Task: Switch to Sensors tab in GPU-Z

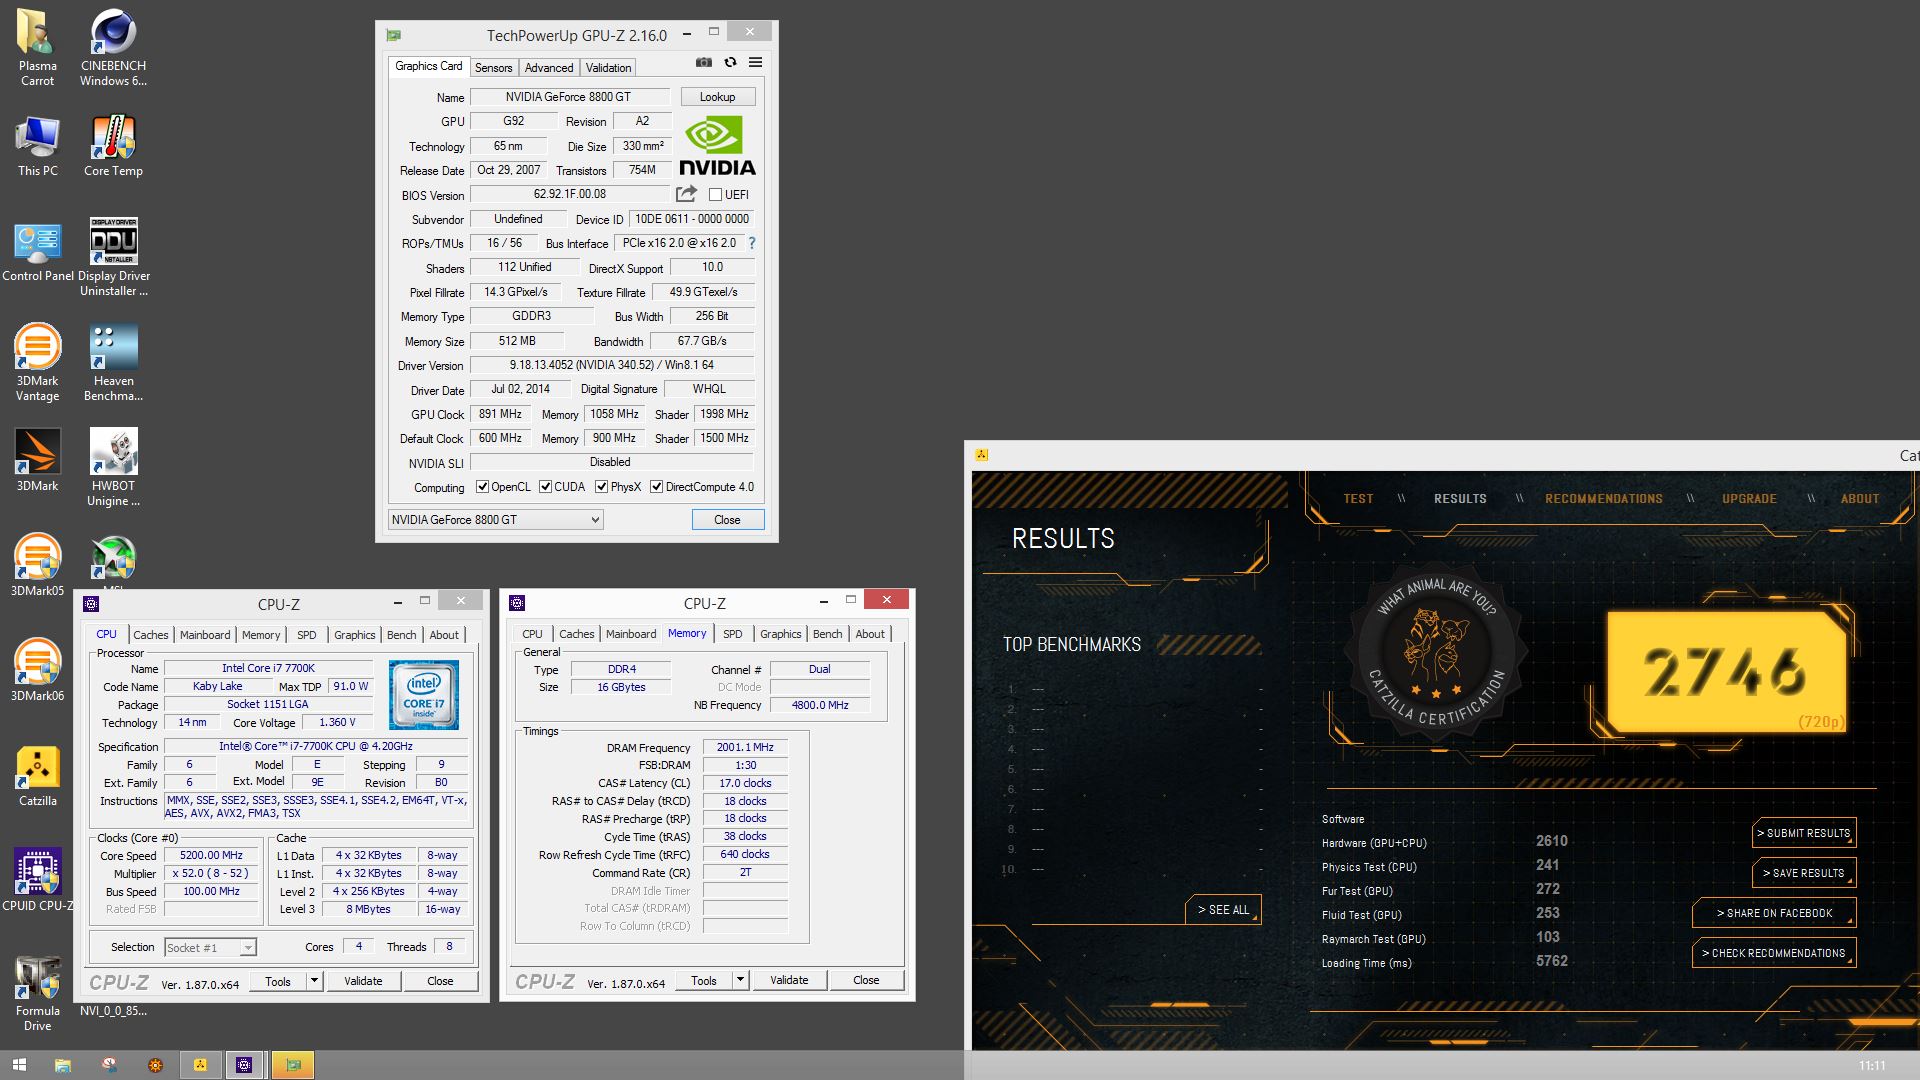Action: (x=493, y=68)
